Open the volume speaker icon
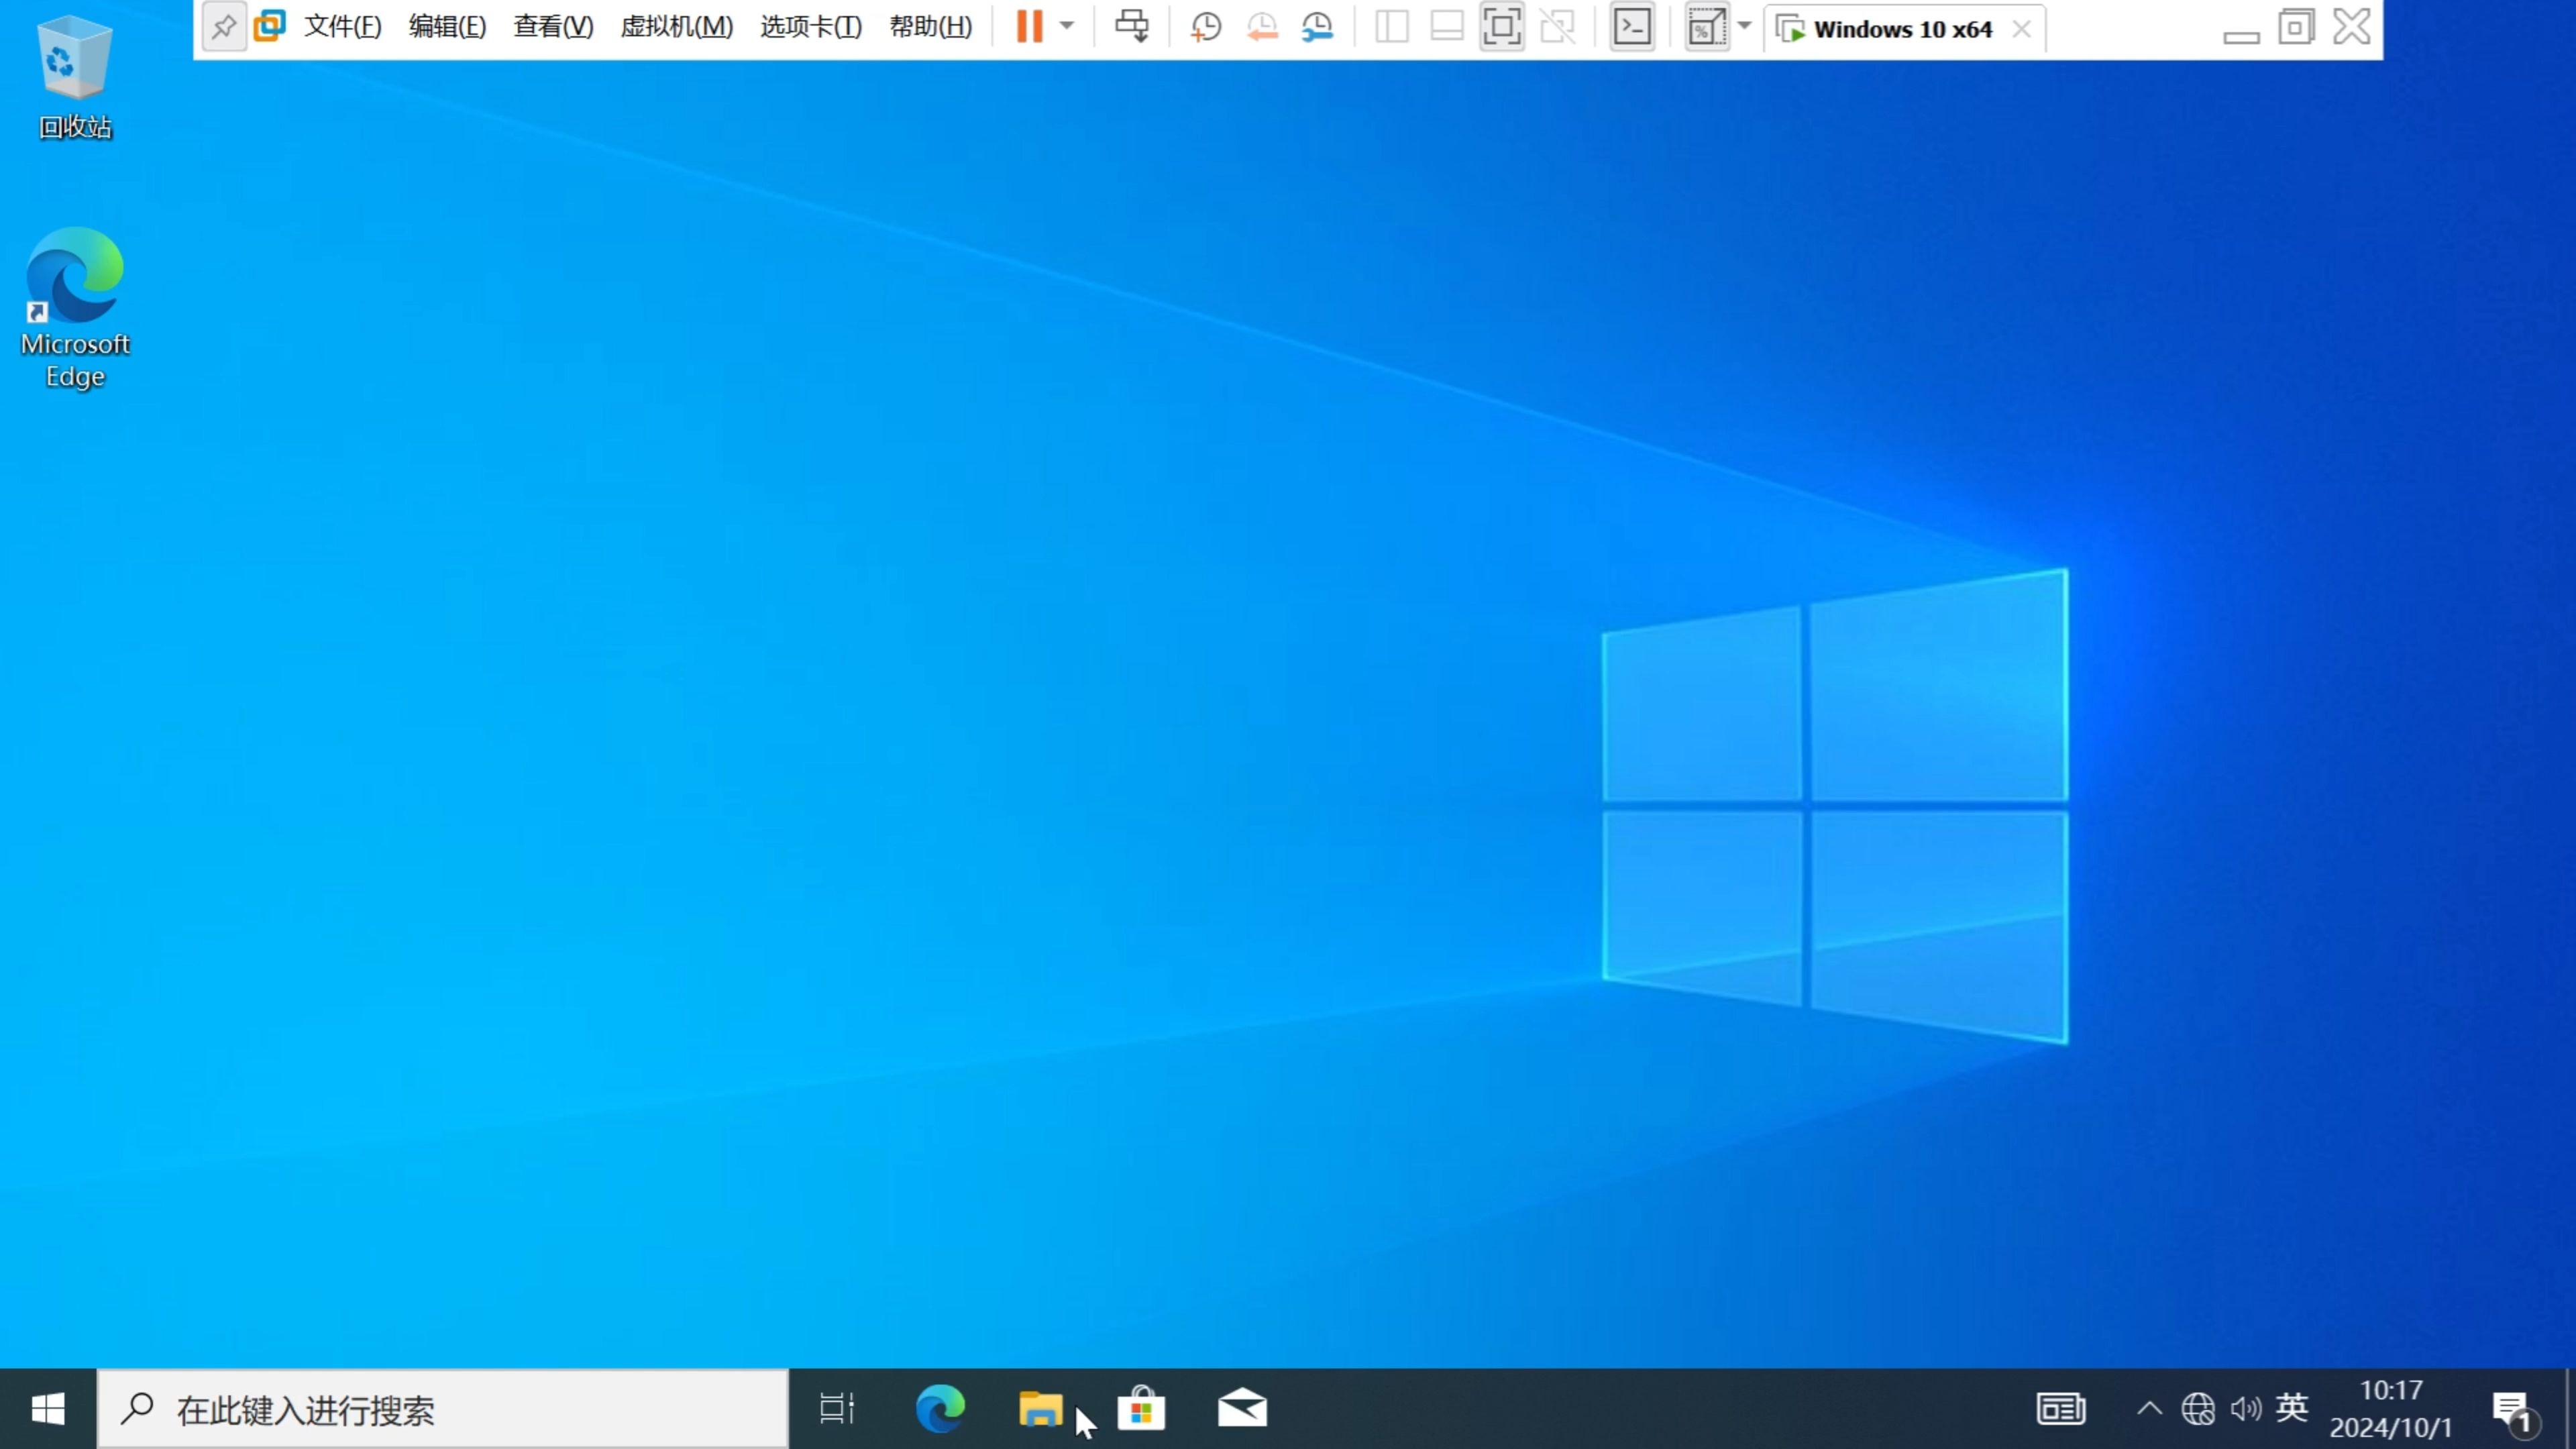The height and width of the screenshot is (1449, 2576). coord(2246,1409)
